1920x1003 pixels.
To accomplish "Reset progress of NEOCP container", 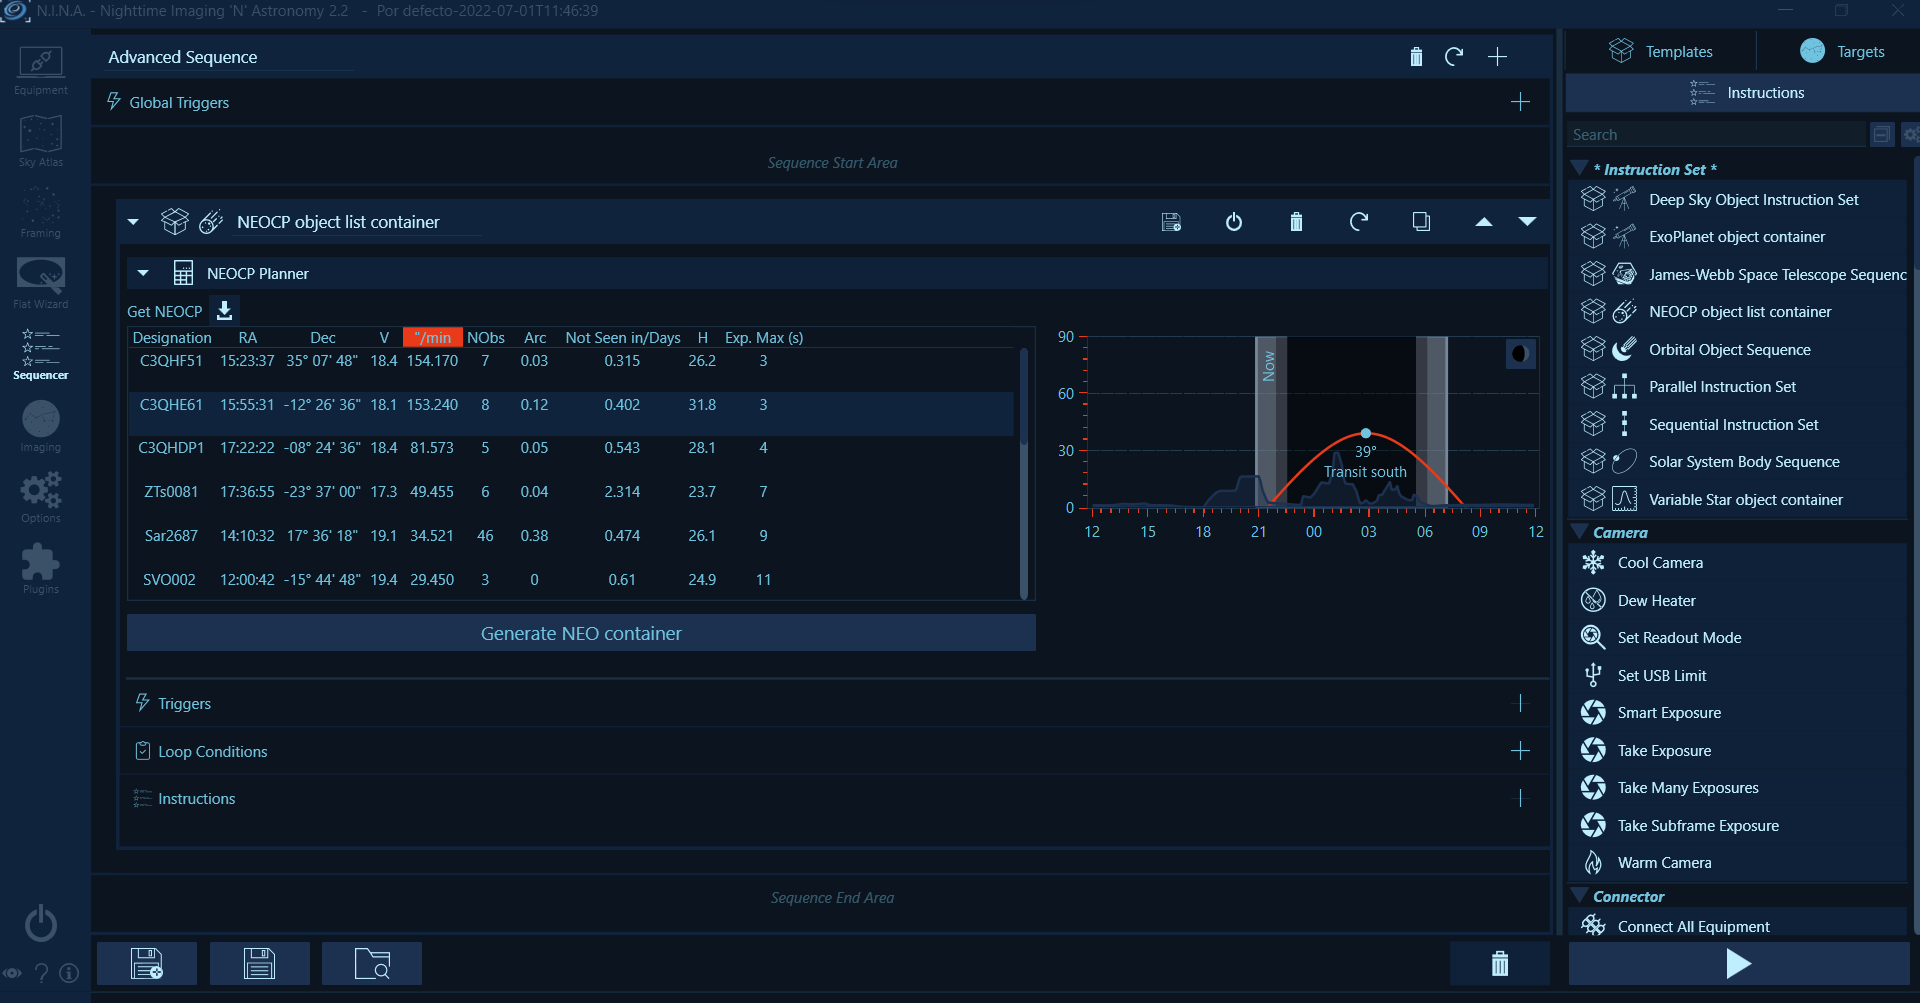I will point(1358,222).
